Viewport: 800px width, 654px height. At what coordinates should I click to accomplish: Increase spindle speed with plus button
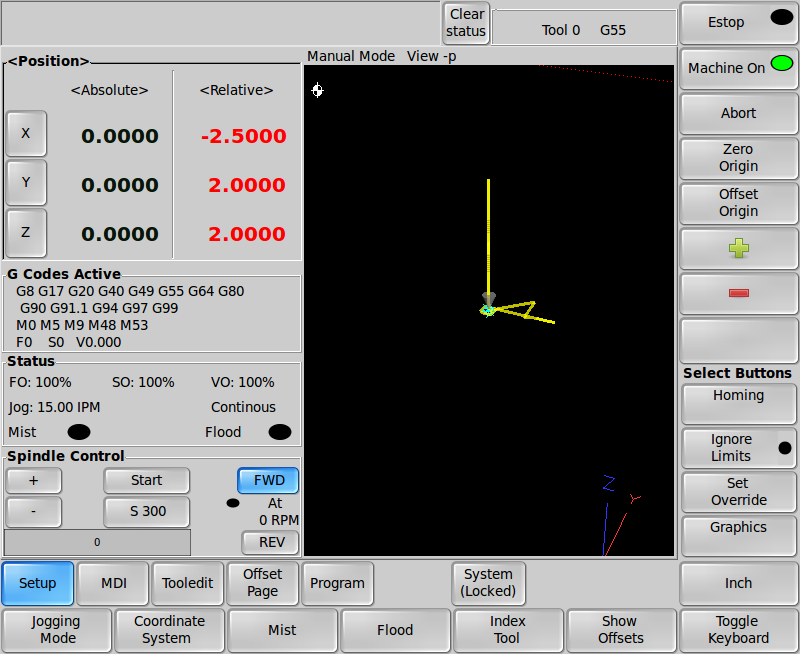34,481
